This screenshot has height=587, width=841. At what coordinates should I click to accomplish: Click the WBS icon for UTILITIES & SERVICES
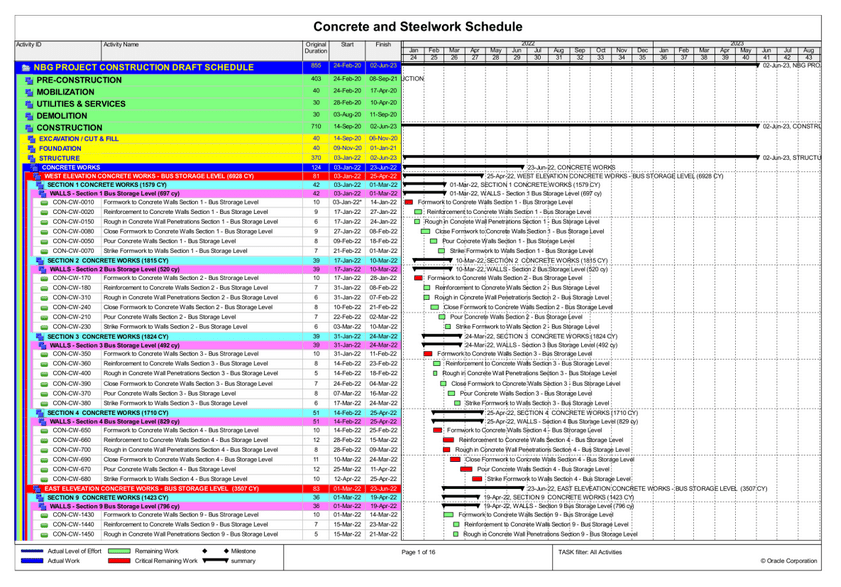click(29, 104)
